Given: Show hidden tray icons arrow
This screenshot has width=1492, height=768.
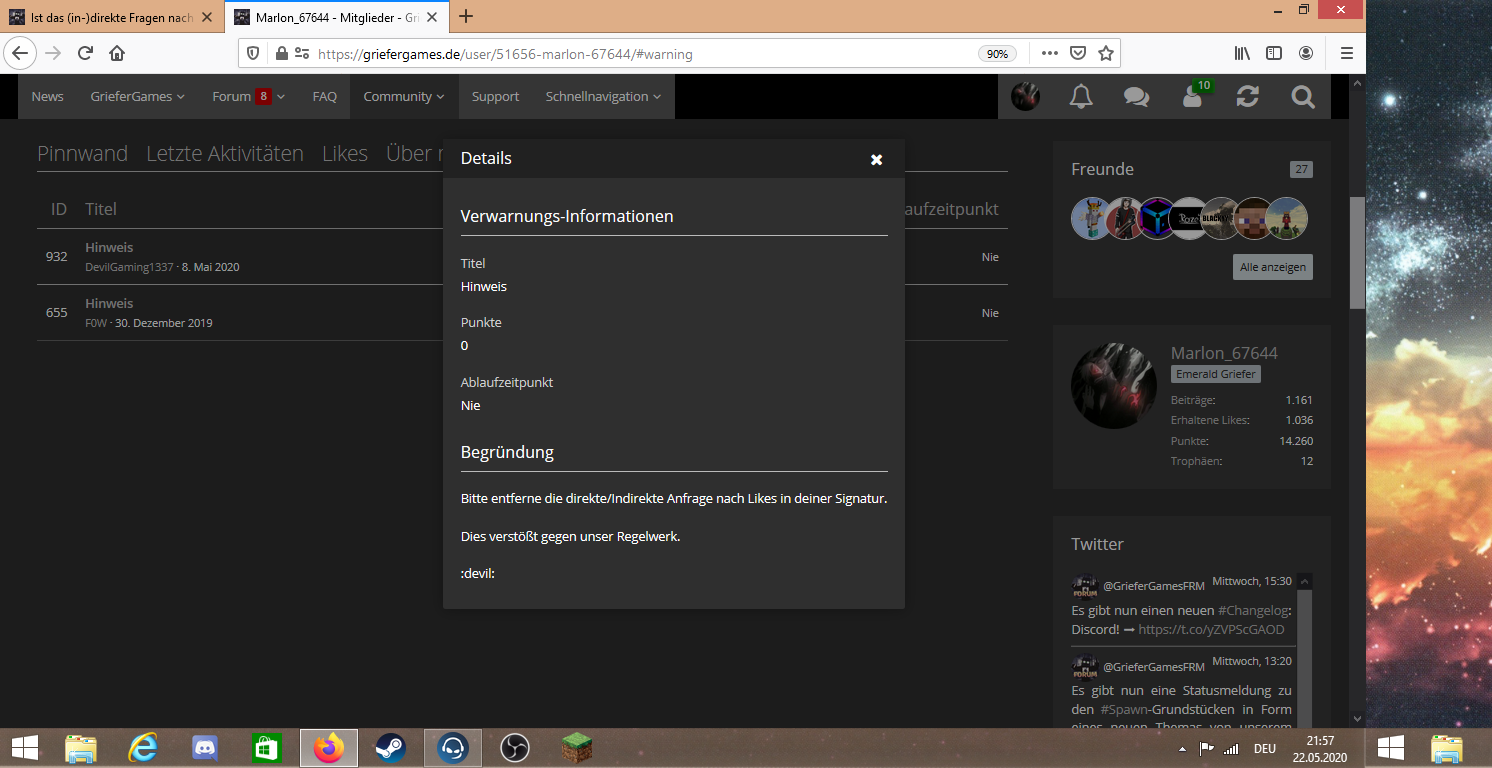Looking at the screenshot, I should pos(1183,748).
